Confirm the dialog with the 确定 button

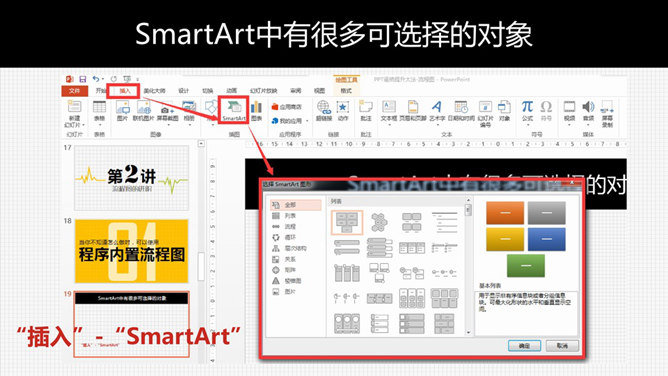(x=524, y=345)
